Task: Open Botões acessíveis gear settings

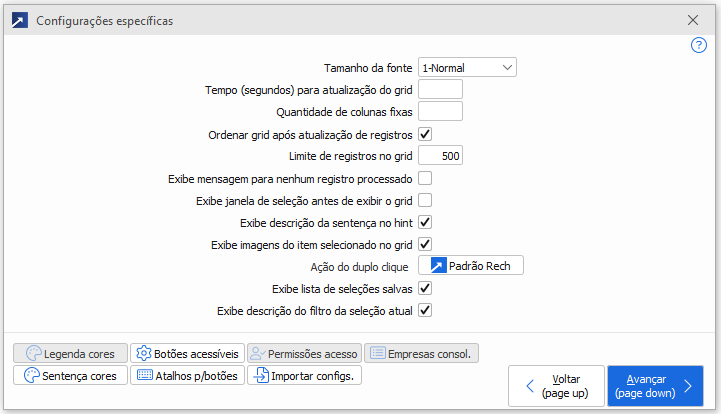Action: 188,353
